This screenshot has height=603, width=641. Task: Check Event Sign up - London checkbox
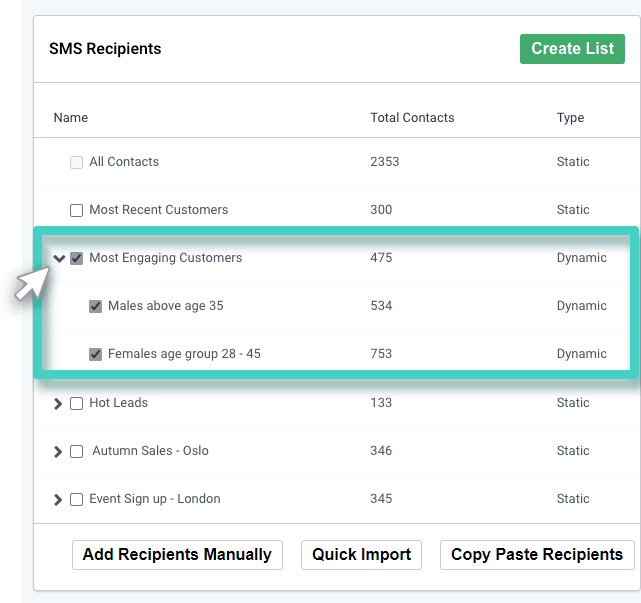coord(77,499)
